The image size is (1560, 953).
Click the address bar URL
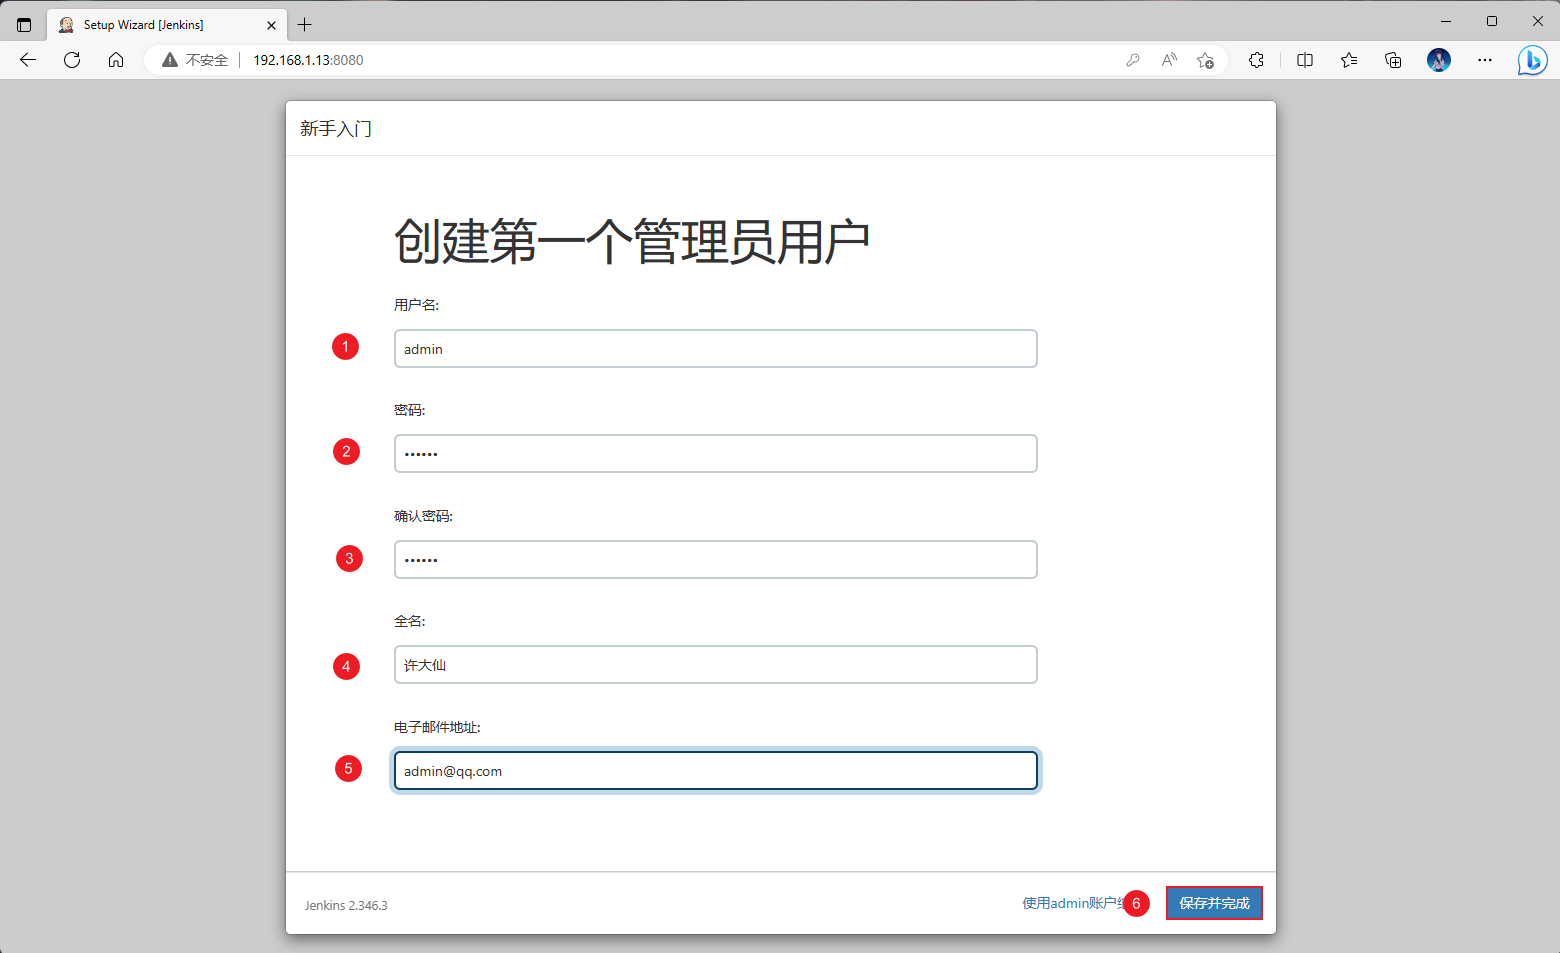(308, 60)
